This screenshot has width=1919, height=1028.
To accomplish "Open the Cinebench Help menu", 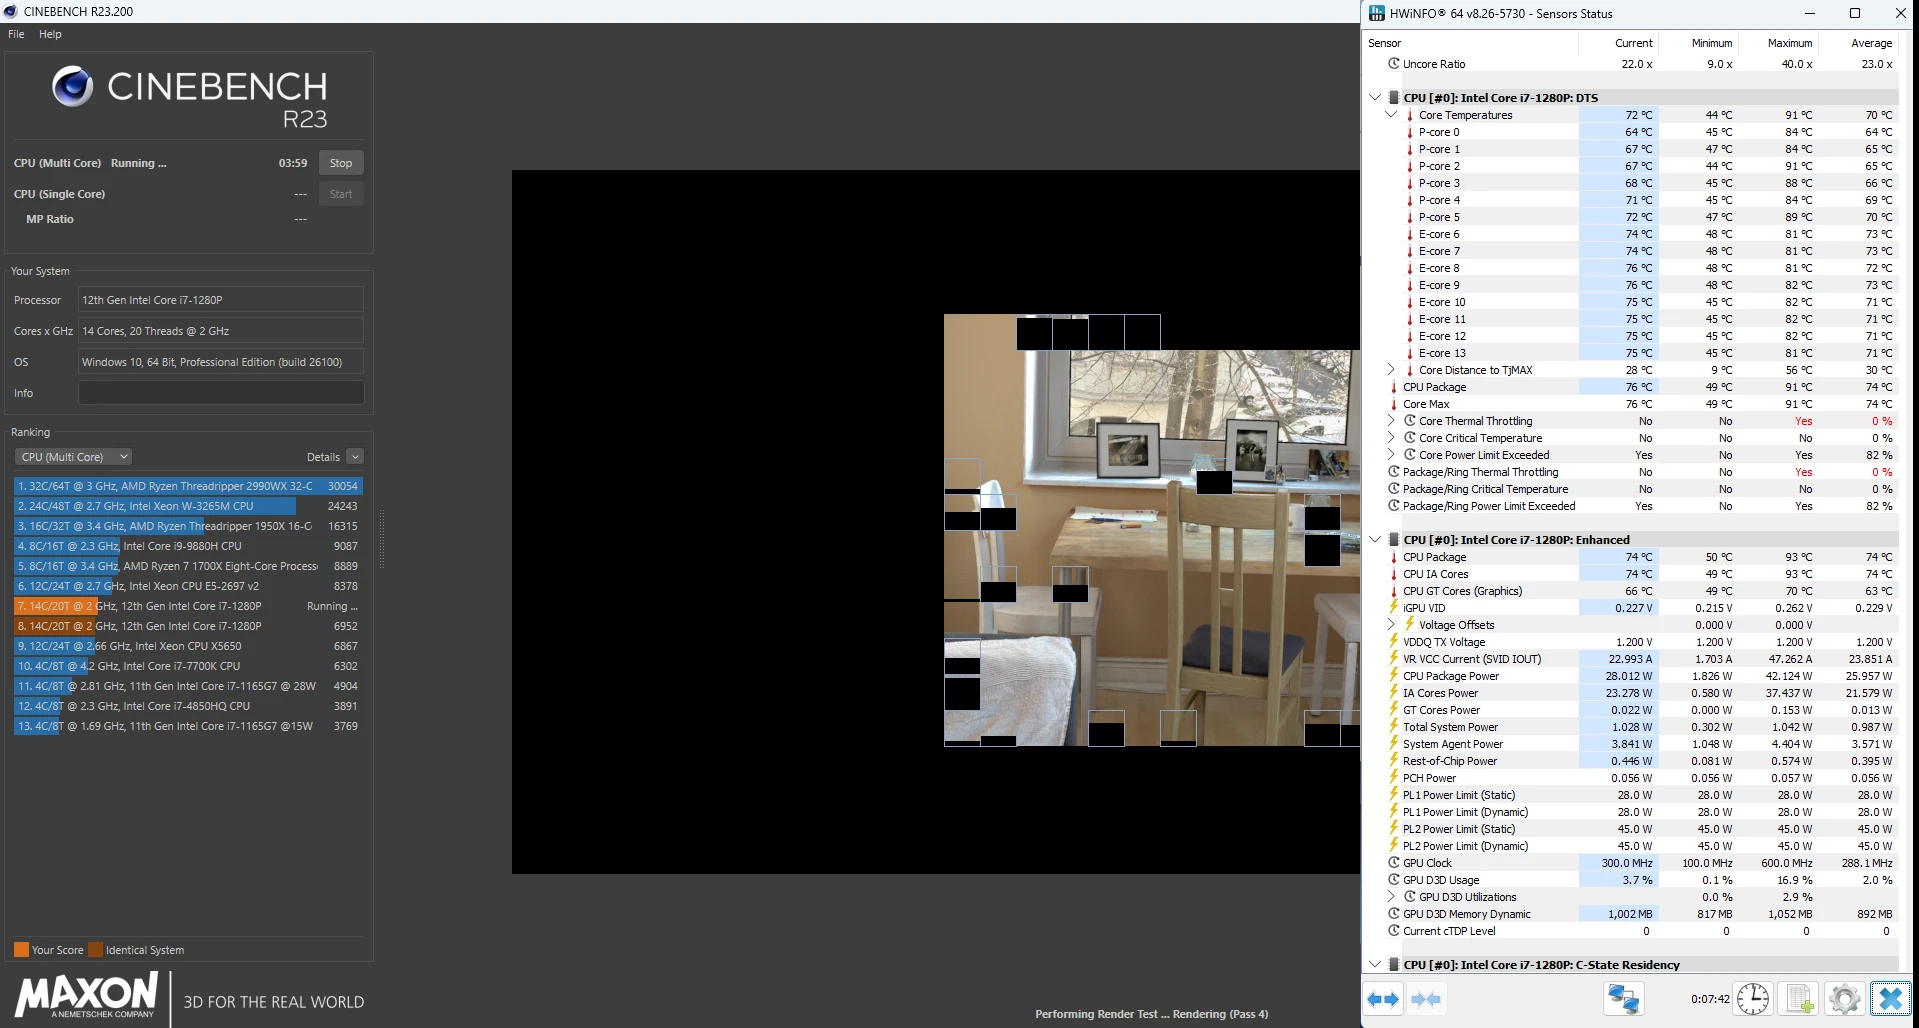I will point(50,34).
